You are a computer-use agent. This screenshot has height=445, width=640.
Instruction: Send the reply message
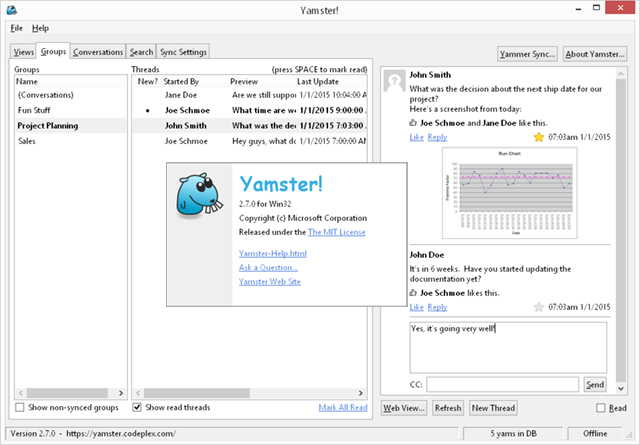pyautogui.click(x=595, y=385)
